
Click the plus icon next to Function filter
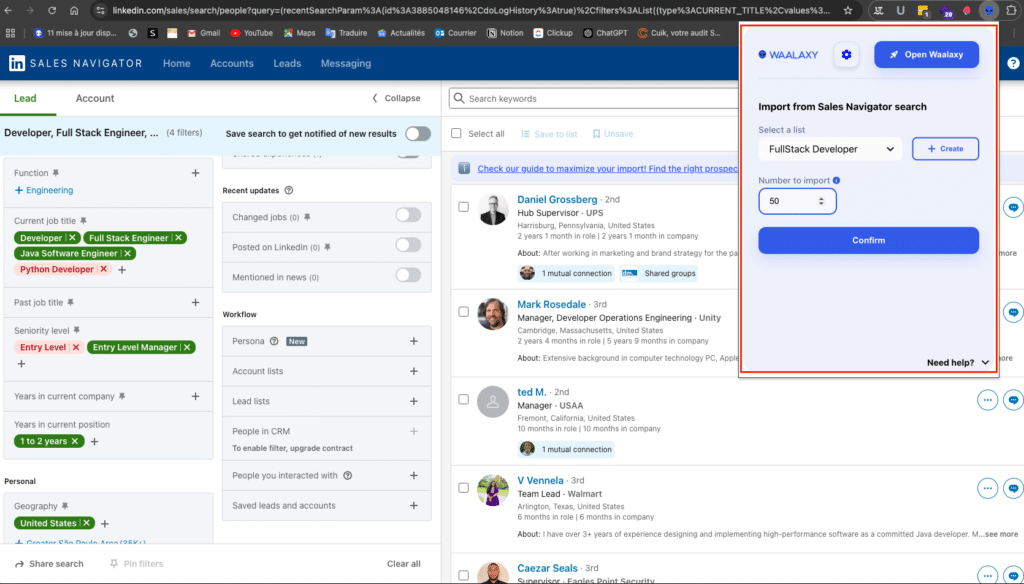(195, 173)
